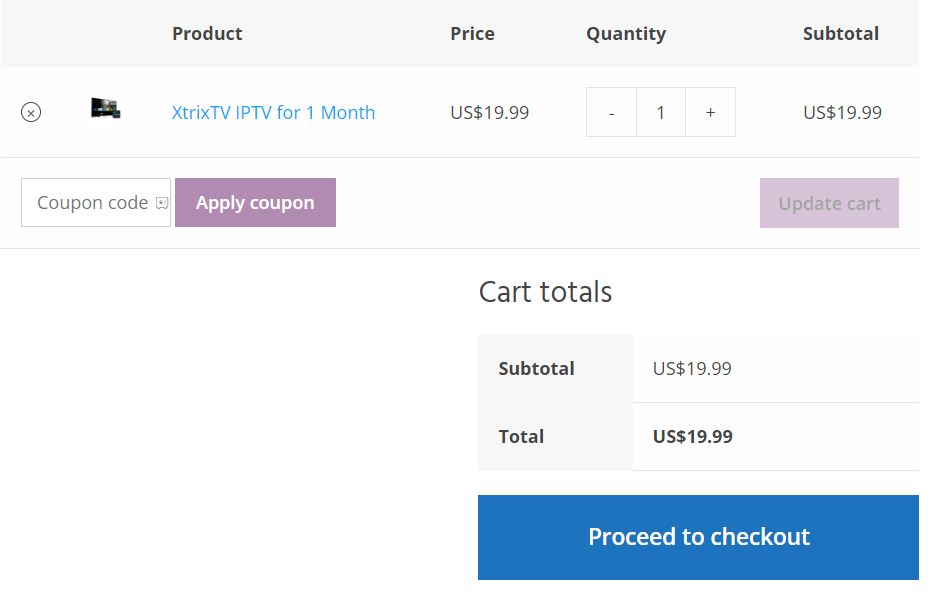Click the Subtotal column header
The image size is (935, 607).
click(840, 33)
